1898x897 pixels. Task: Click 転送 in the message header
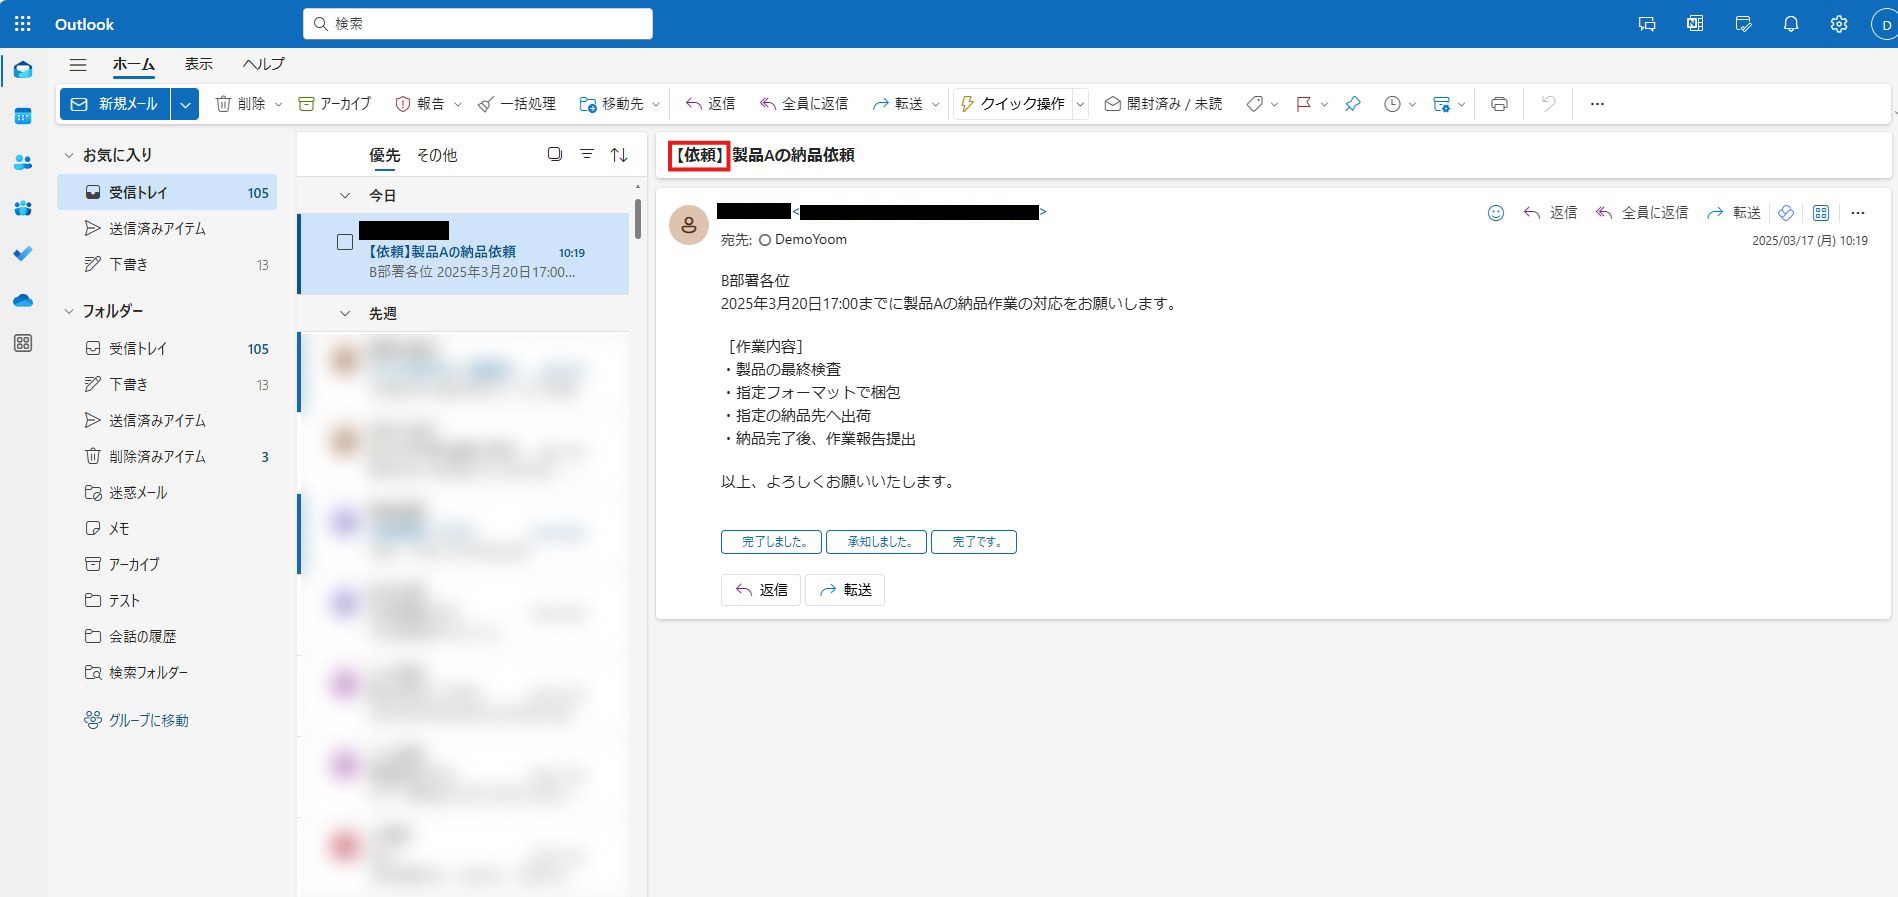coord(1734,213)
